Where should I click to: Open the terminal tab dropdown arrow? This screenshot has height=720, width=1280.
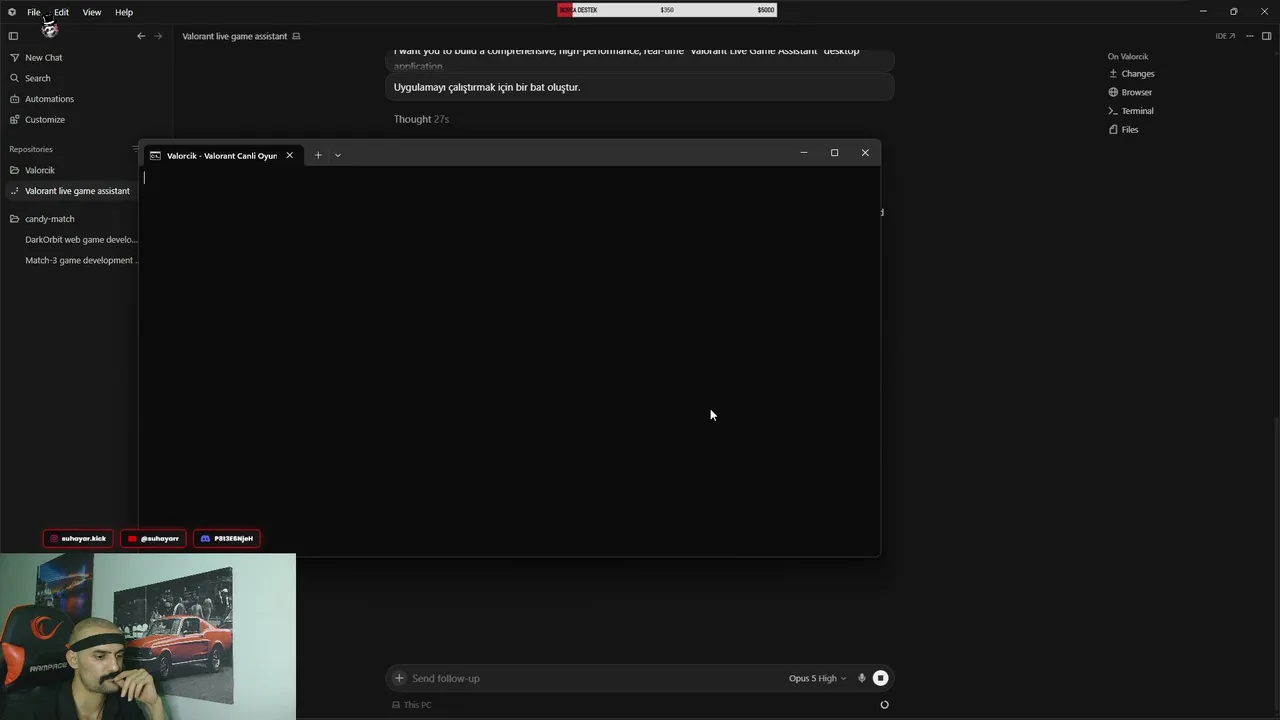coord(338,155)
